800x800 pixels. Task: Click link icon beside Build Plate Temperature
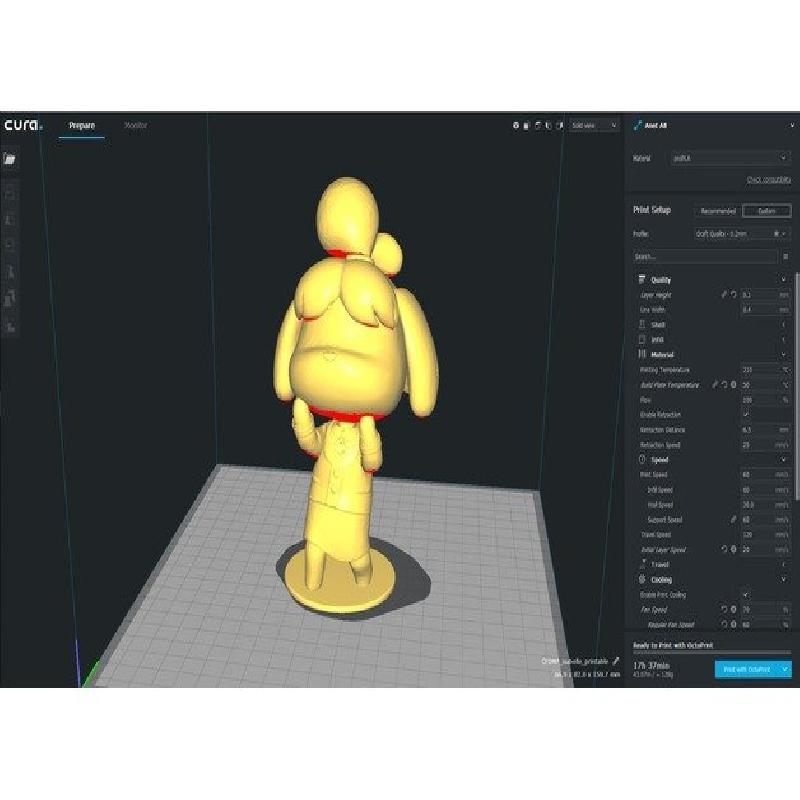[x=715, y=385]
